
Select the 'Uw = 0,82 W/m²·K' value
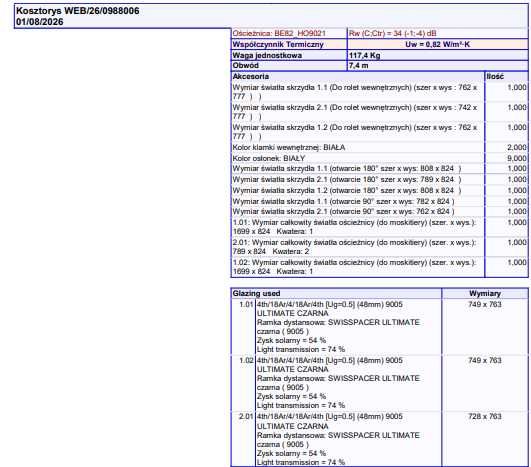point(438,44)
